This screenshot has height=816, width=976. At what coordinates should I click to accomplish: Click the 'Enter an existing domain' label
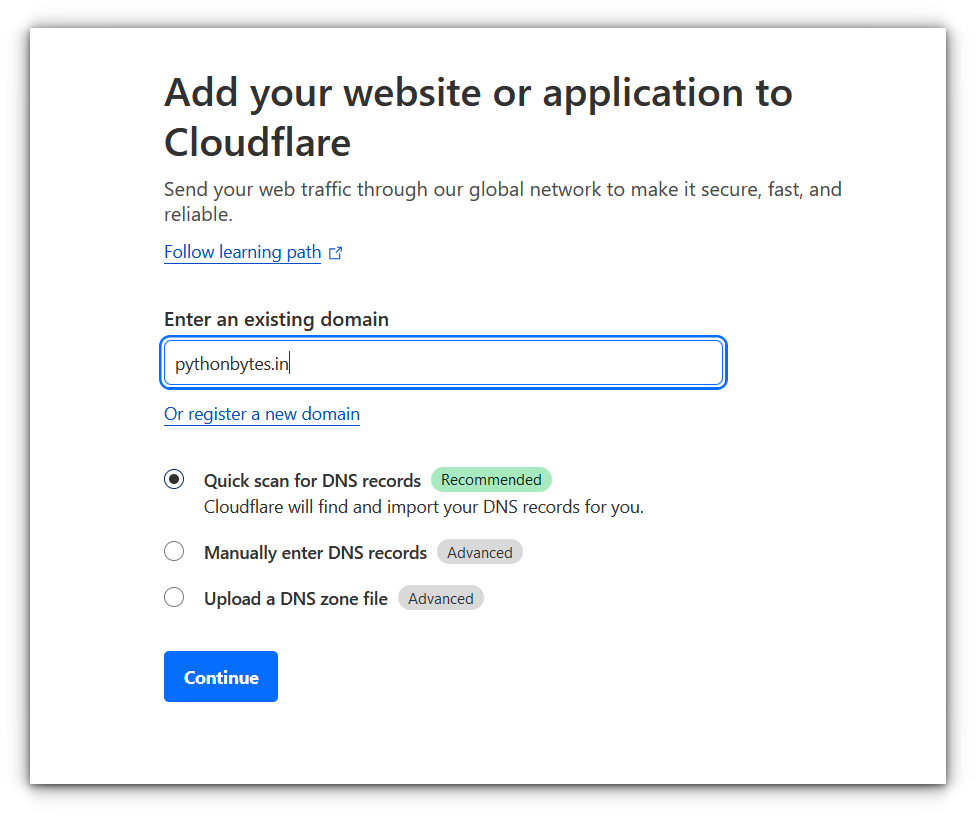click(276, 319)
